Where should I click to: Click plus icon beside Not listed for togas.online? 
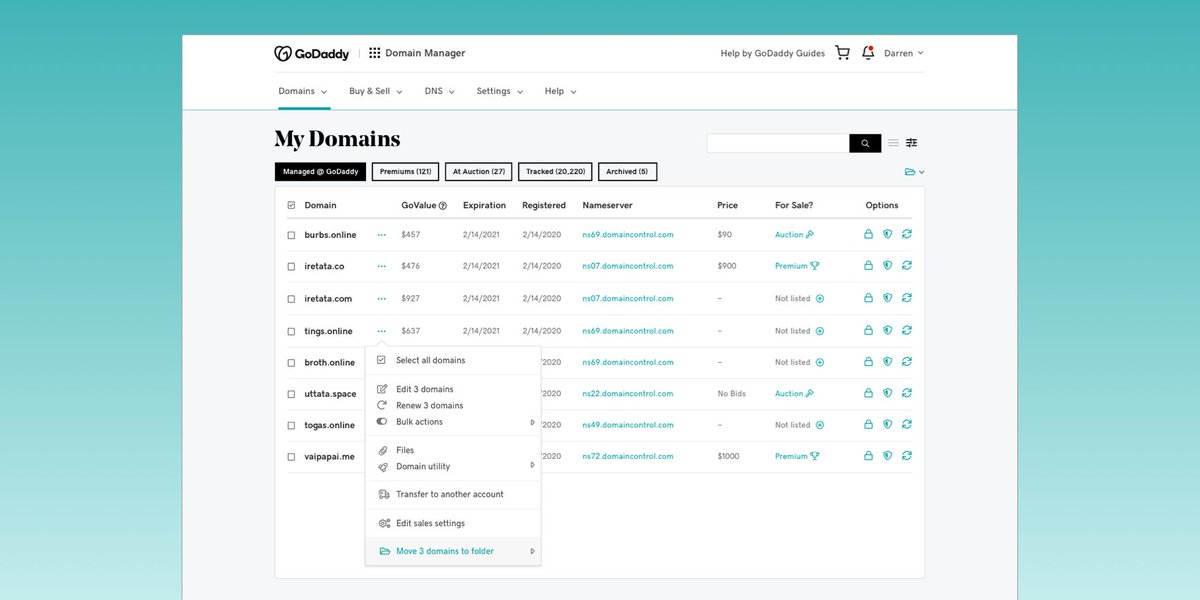(820, 425)
